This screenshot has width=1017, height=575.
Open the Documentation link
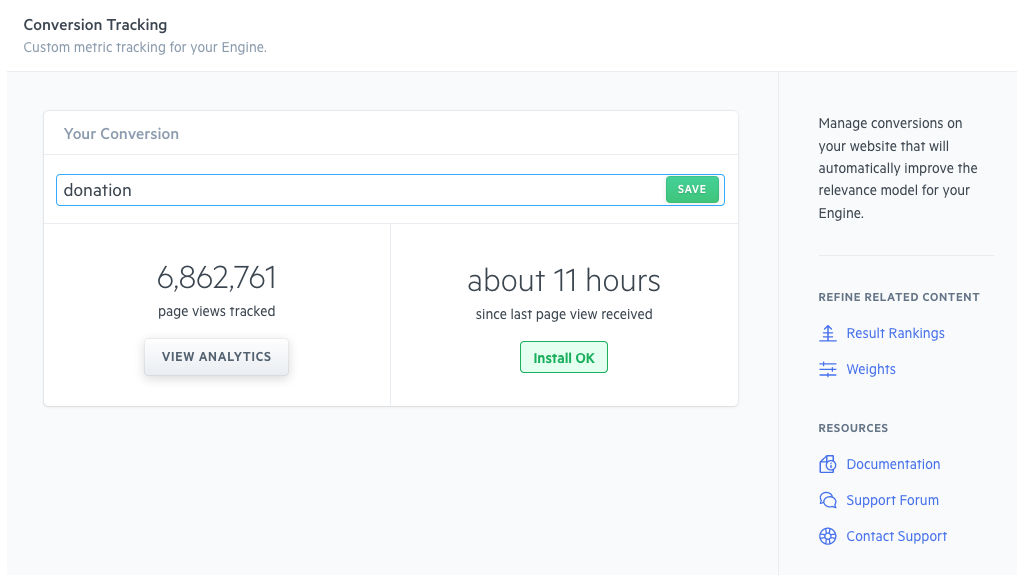pyautogui.click(x=893, y=464)
